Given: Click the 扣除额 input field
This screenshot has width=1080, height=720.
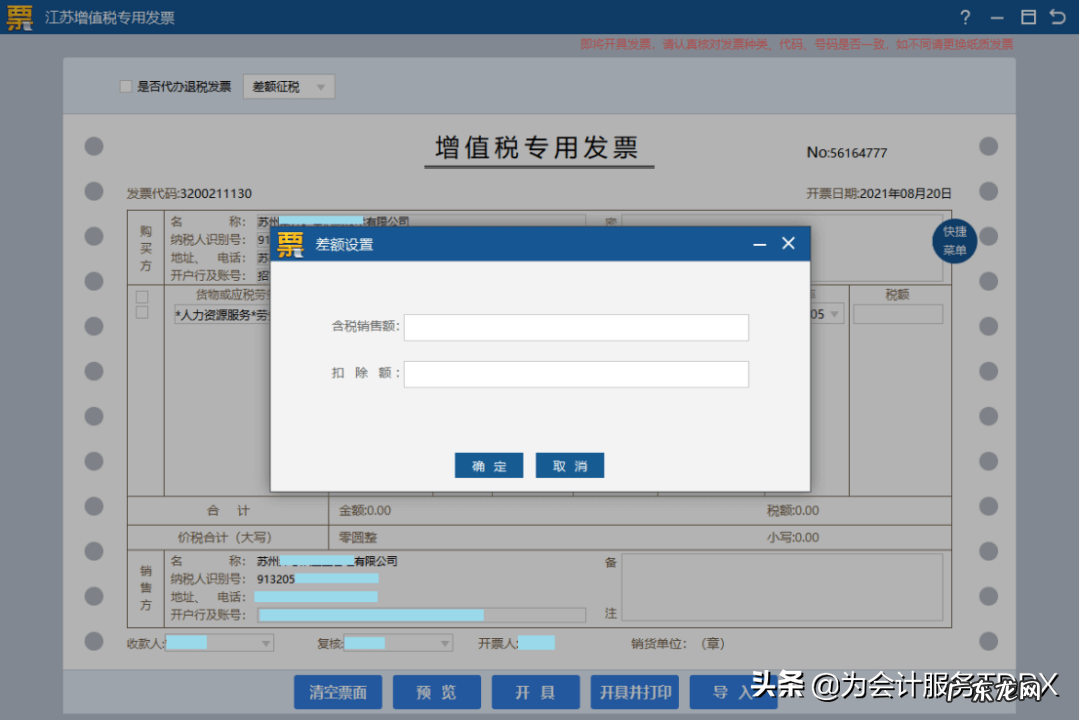Looking at the screenshot, I should [x=576, y=374].
